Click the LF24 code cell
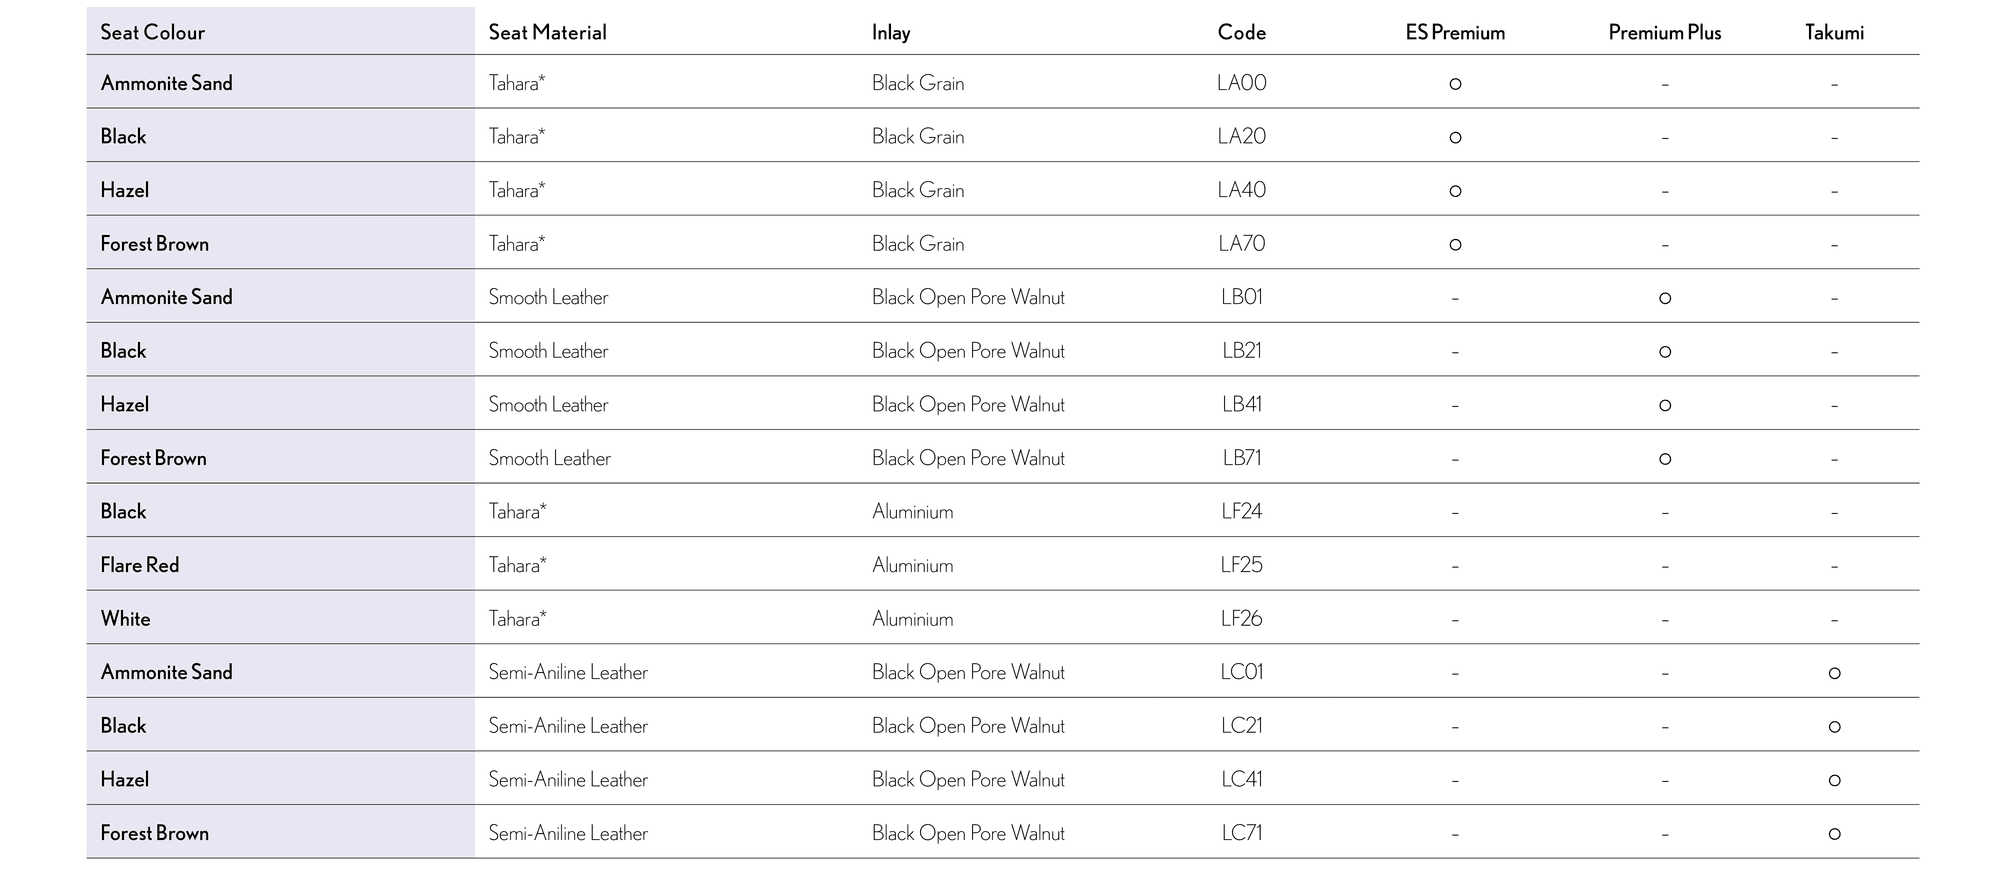Image resolution: width=2000 pixels, height=870 pixels. pos(1241,512)
